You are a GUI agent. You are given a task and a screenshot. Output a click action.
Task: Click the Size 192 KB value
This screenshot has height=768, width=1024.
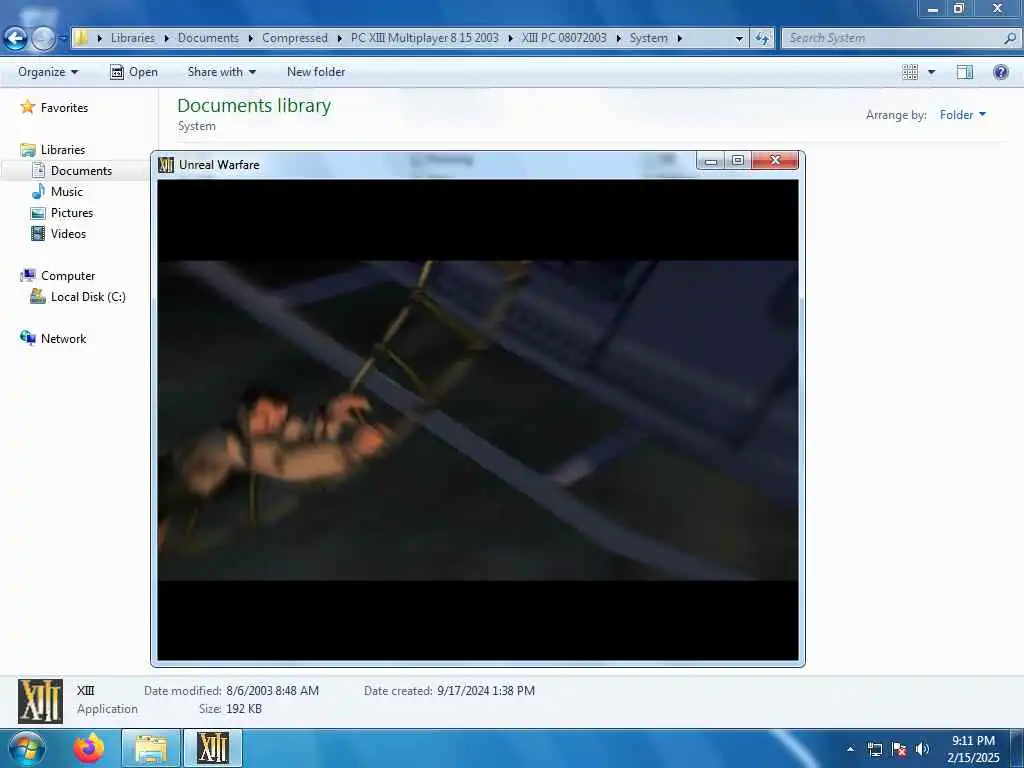(x=244, y=709)
